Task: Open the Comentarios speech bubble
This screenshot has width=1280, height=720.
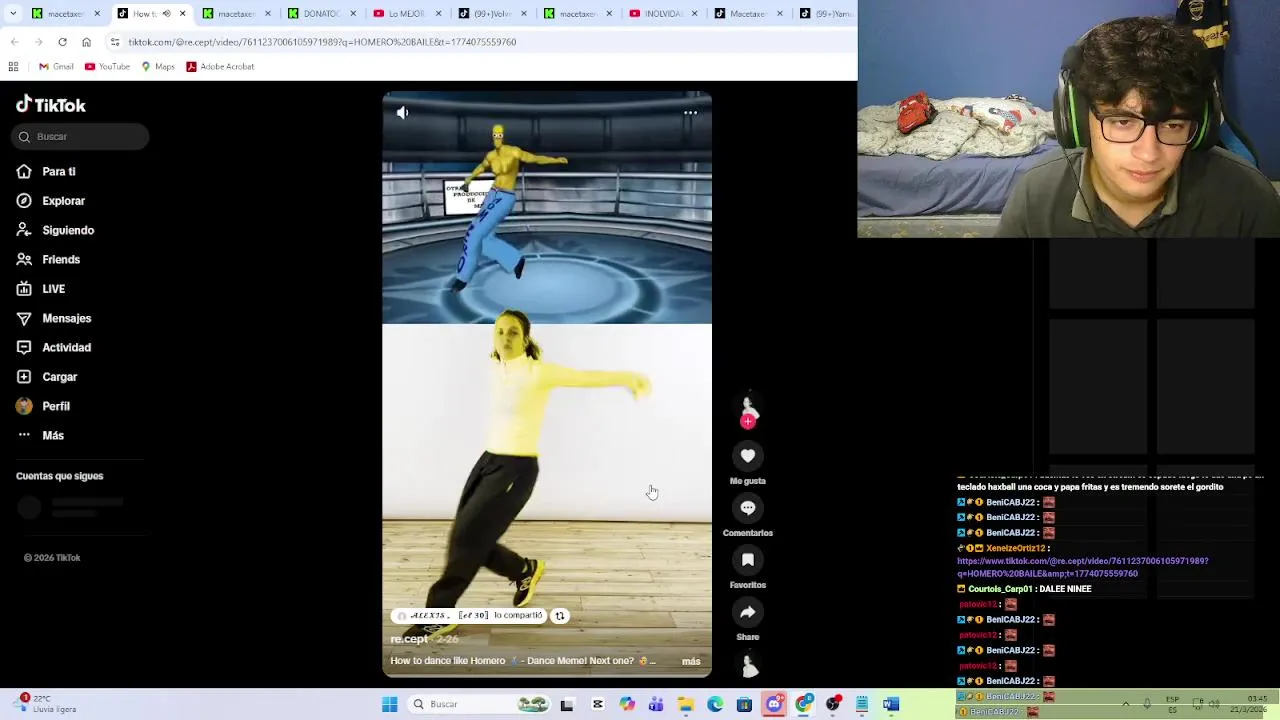Action: [747, 508]
